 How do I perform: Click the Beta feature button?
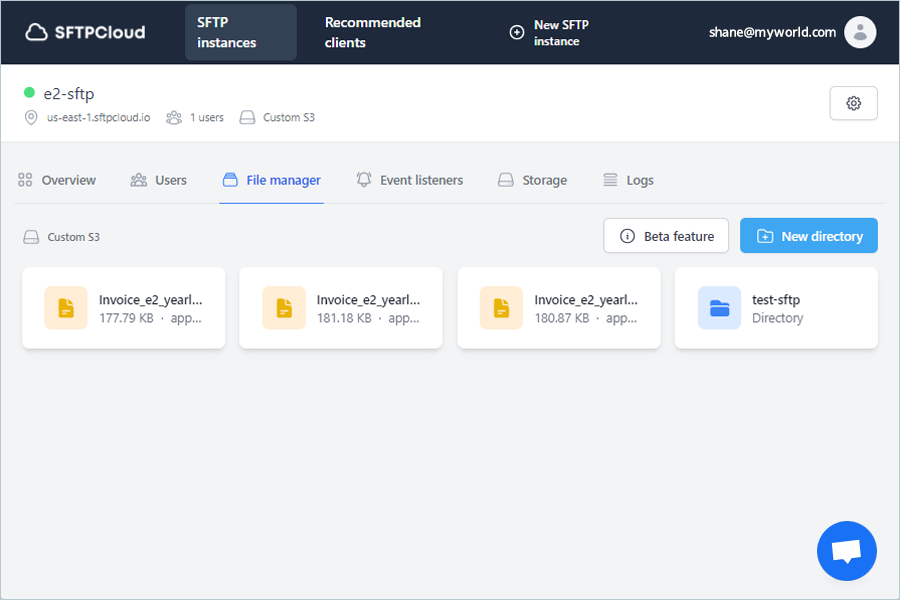666,236
